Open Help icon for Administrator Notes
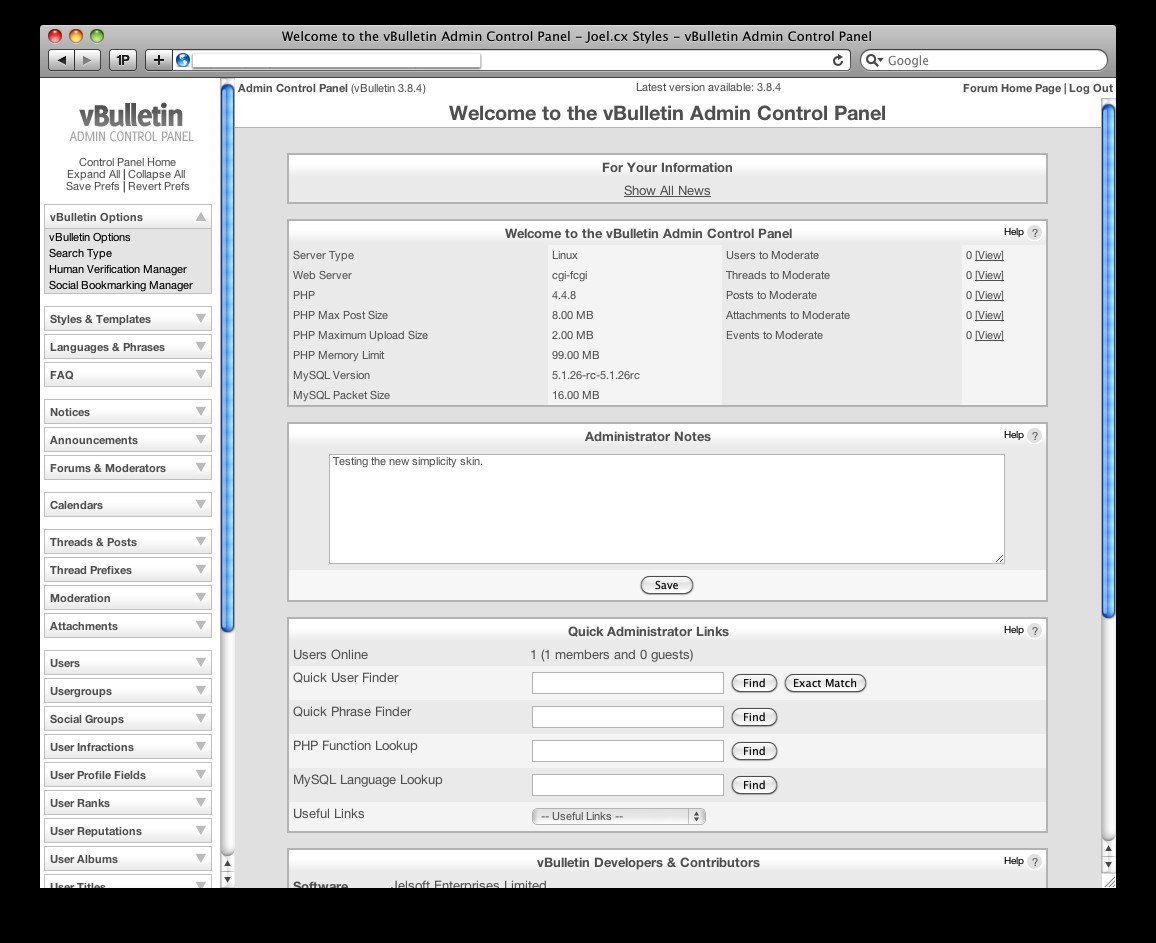This screenshot has width=1156, height=943. 1034,436
